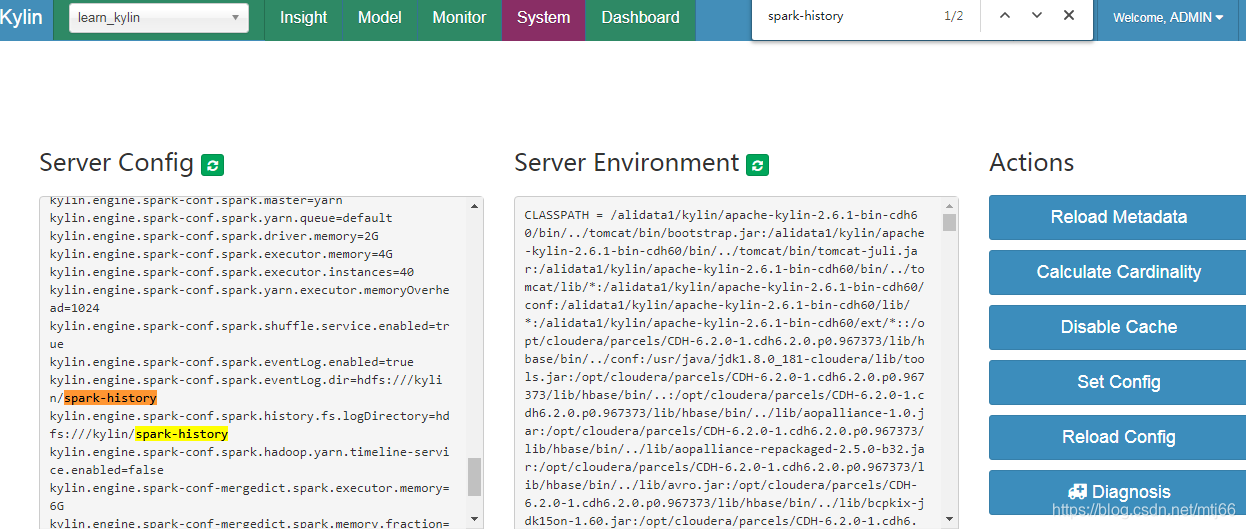
Task: Click Server Config scrollbar up arrow
Action: [x=474, y=206]
